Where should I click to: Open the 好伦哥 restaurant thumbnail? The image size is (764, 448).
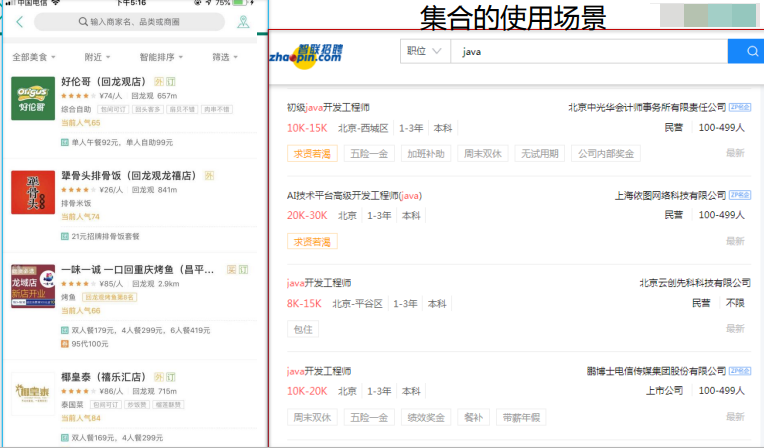click(x=33, y=98)
